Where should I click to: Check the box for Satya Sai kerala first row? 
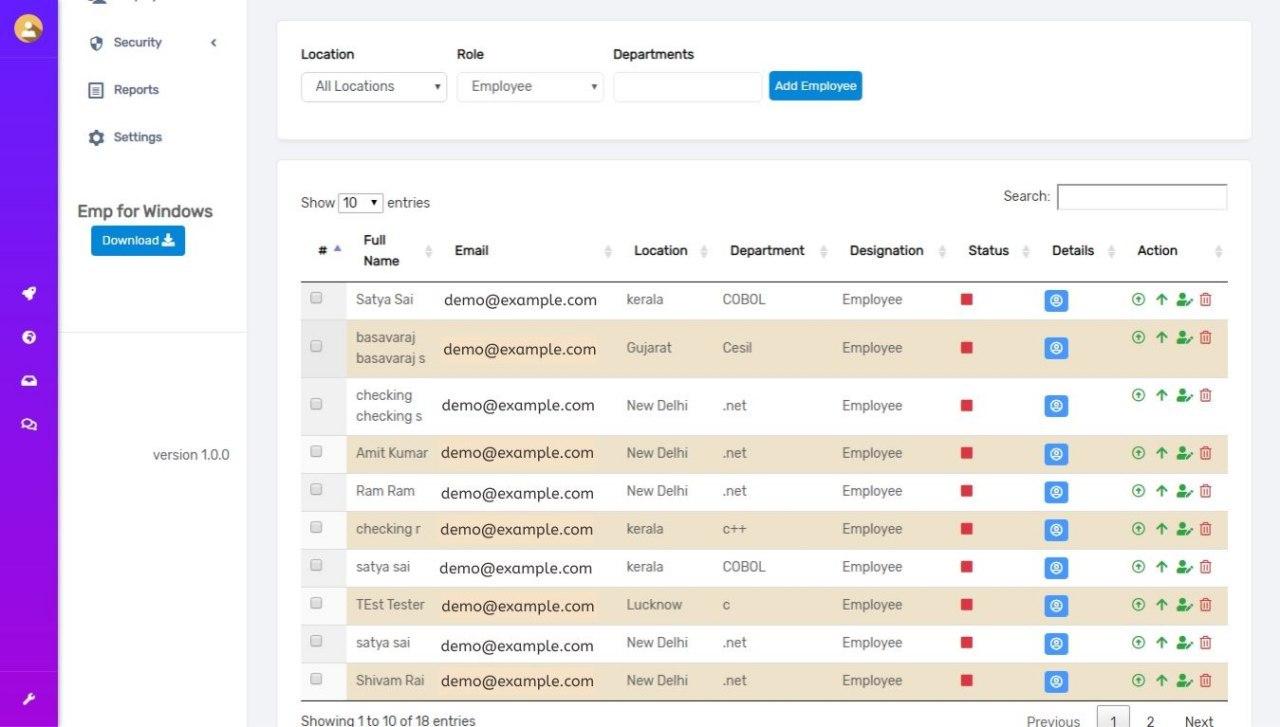coord(317,298)
